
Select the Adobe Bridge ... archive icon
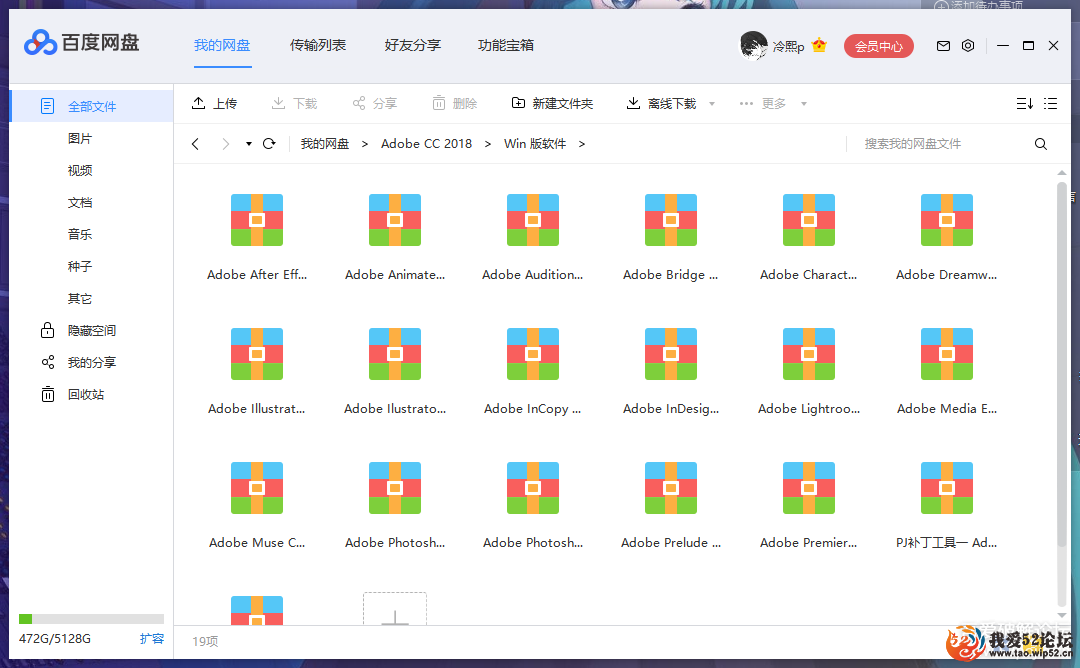[x=671, y=220]
